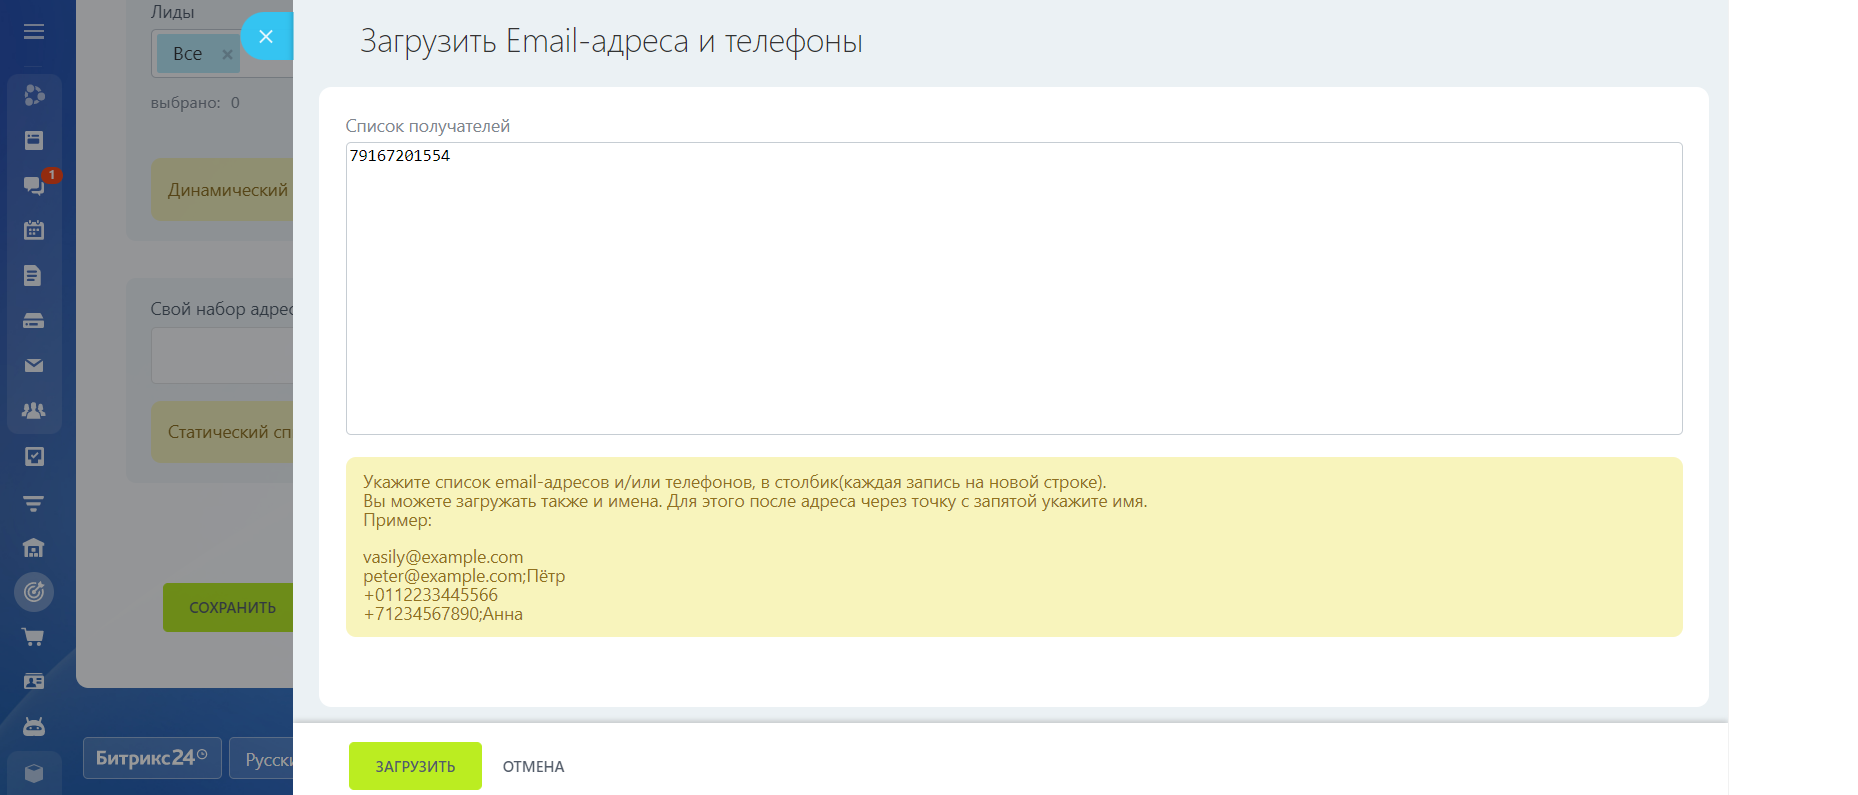The height and width of the screenshot is (795, 1858).
Task: Click the ЗАГРУЗИТЬ button
Action: pyautogui.click(x=415, y=766)
